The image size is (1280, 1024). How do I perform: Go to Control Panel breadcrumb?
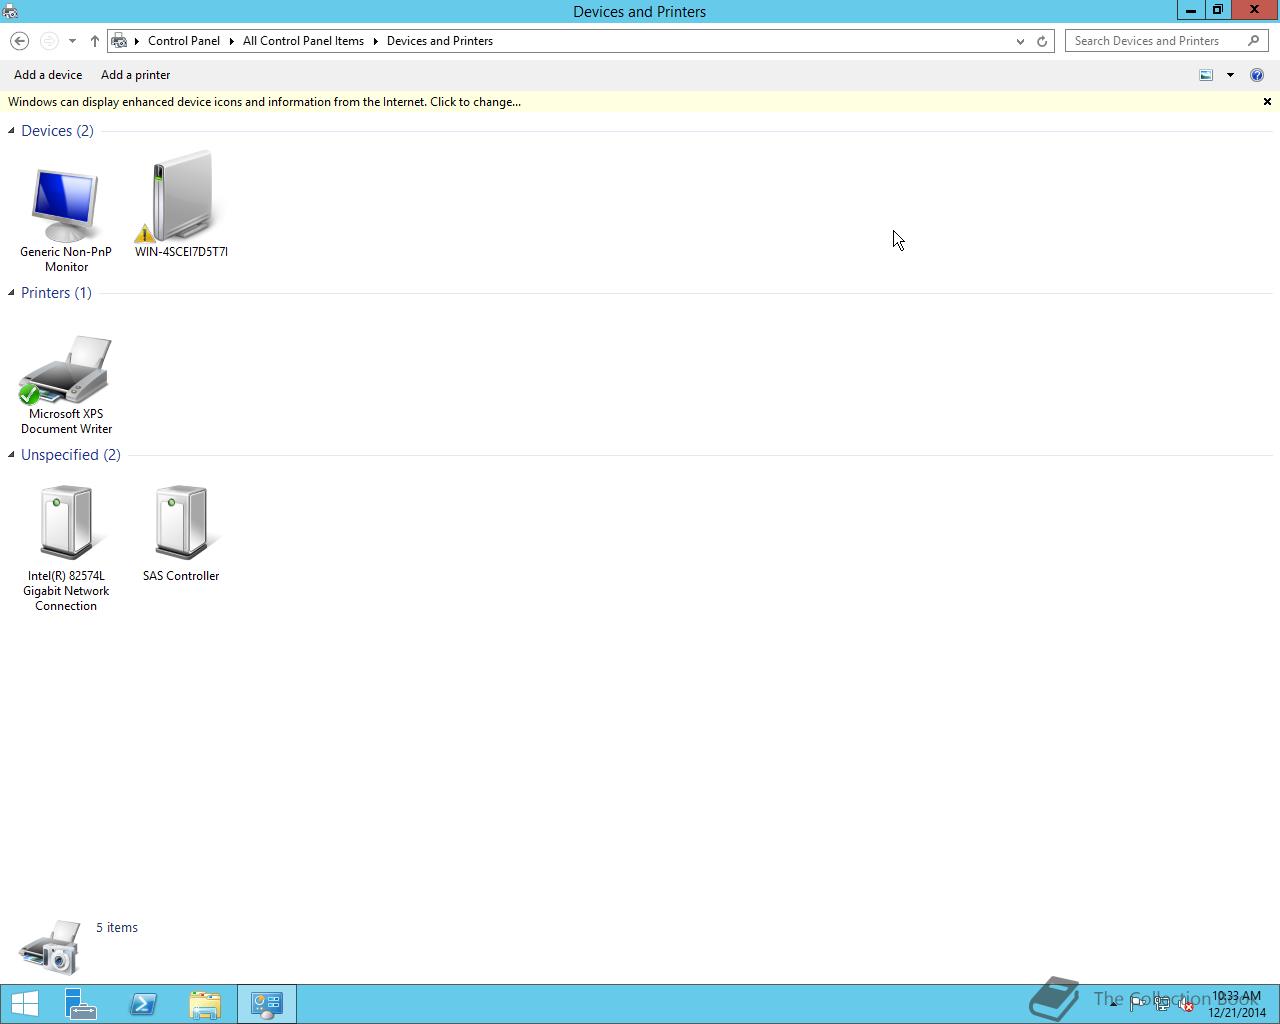click(184, 41)
